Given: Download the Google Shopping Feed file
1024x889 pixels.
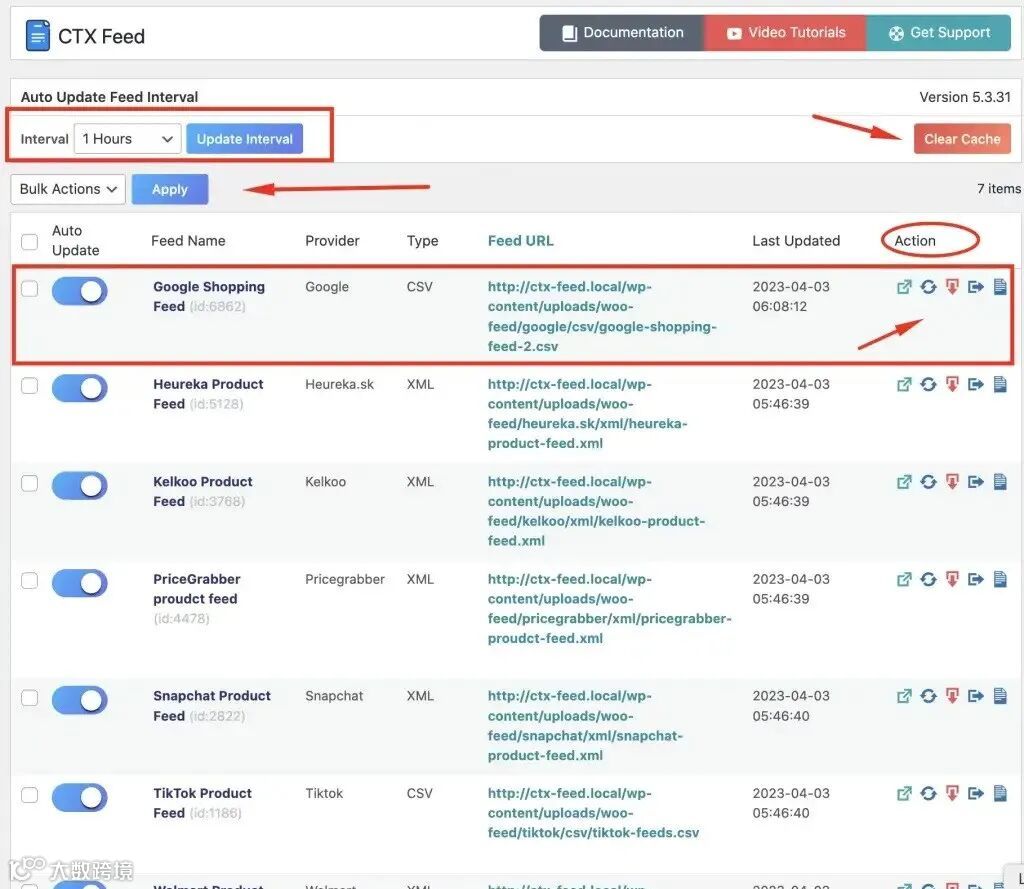Looking at the screenshot, I should [952, 287].
